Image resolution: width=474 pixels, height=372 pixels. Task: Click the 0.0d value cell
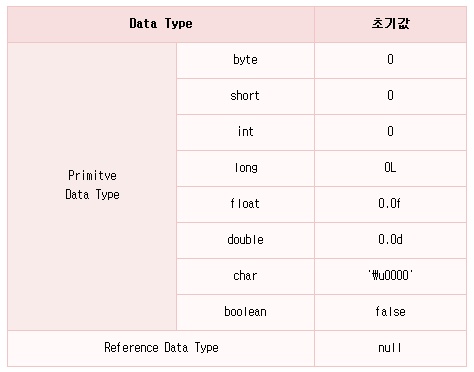(x=390, y=240)
